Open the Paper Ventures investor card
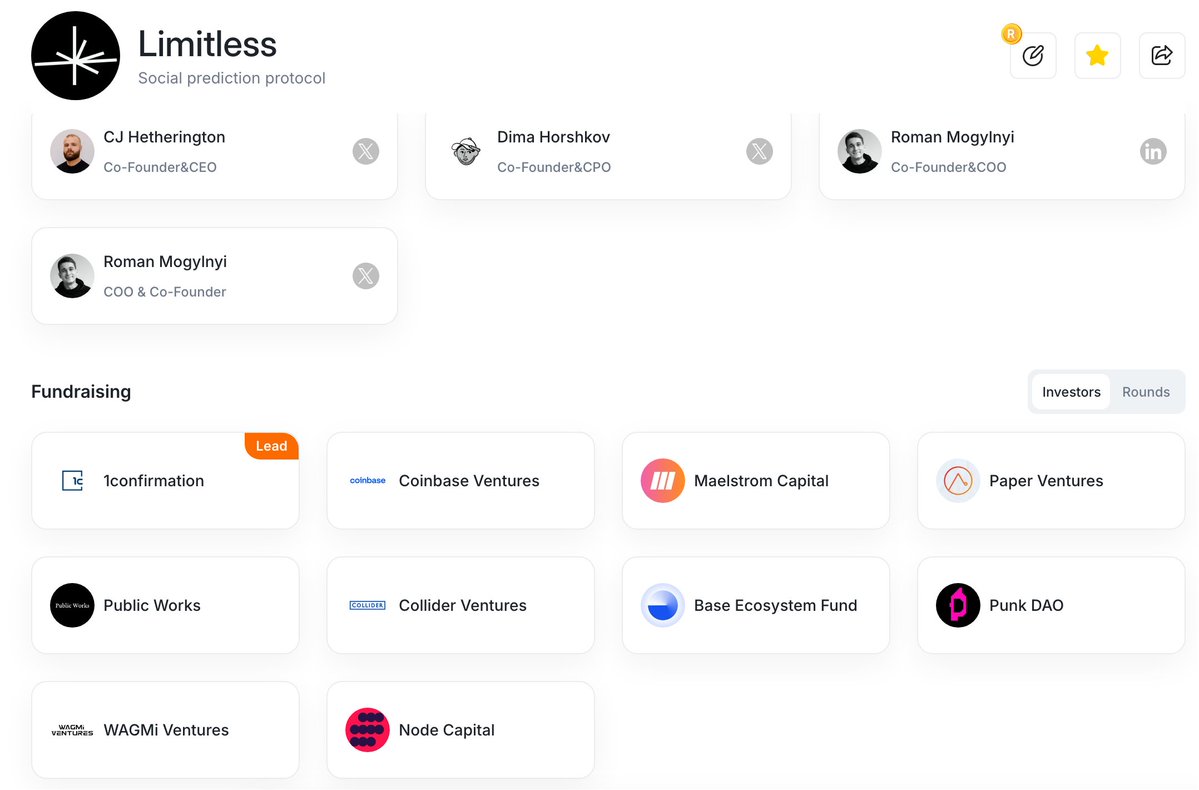 1051,480
